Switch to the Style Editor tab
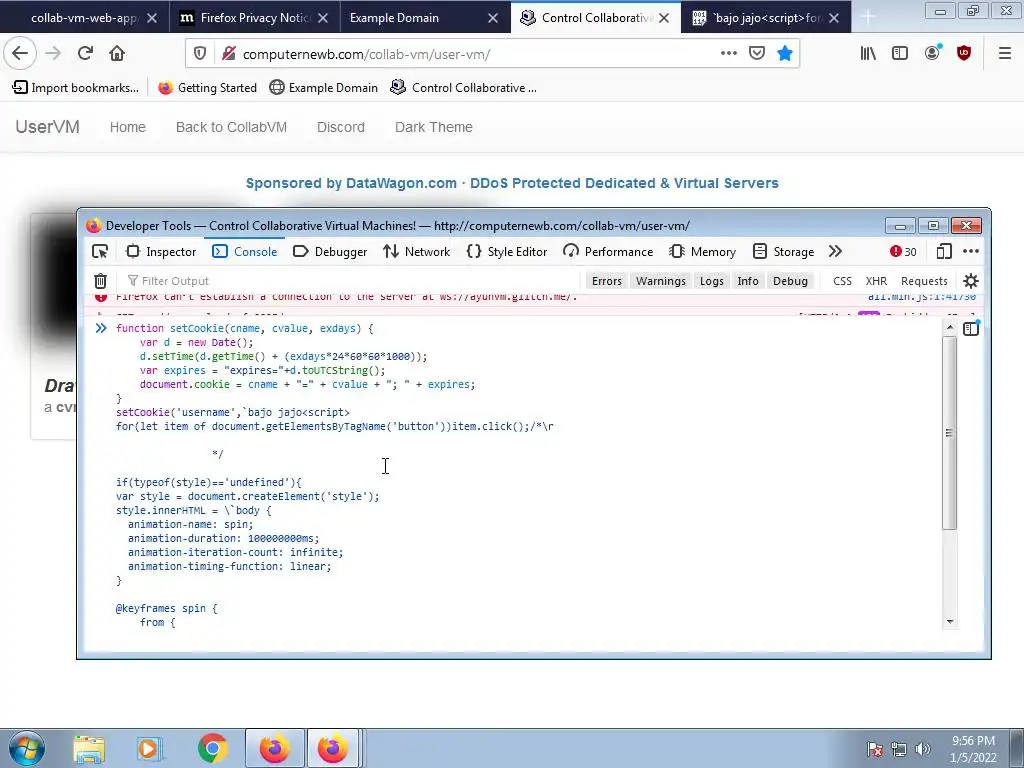The height and width of the screenshot is (768, 1024). click(507, 251)
